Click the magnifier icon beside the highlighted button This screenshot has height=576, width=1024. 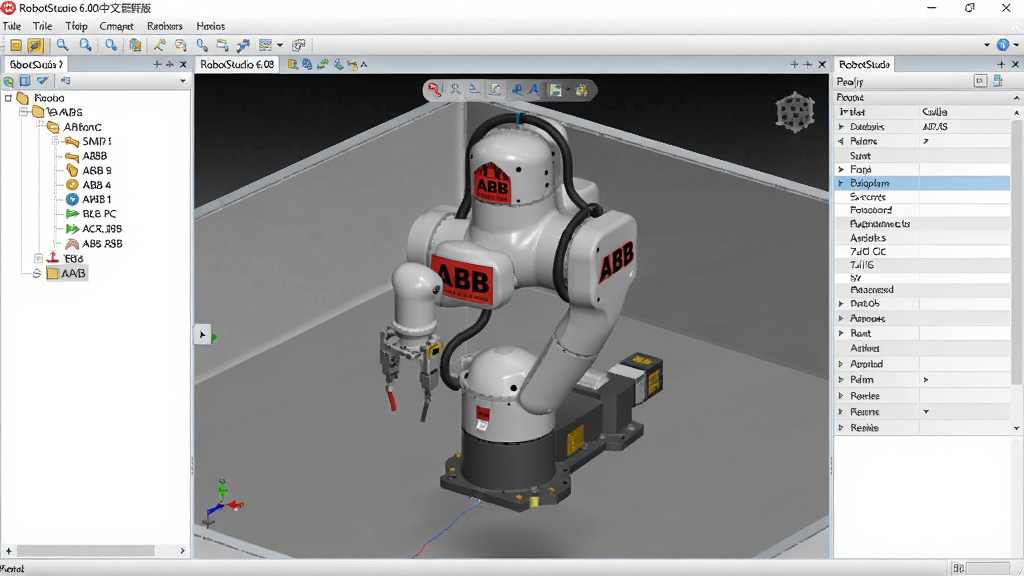click(62, 45)
